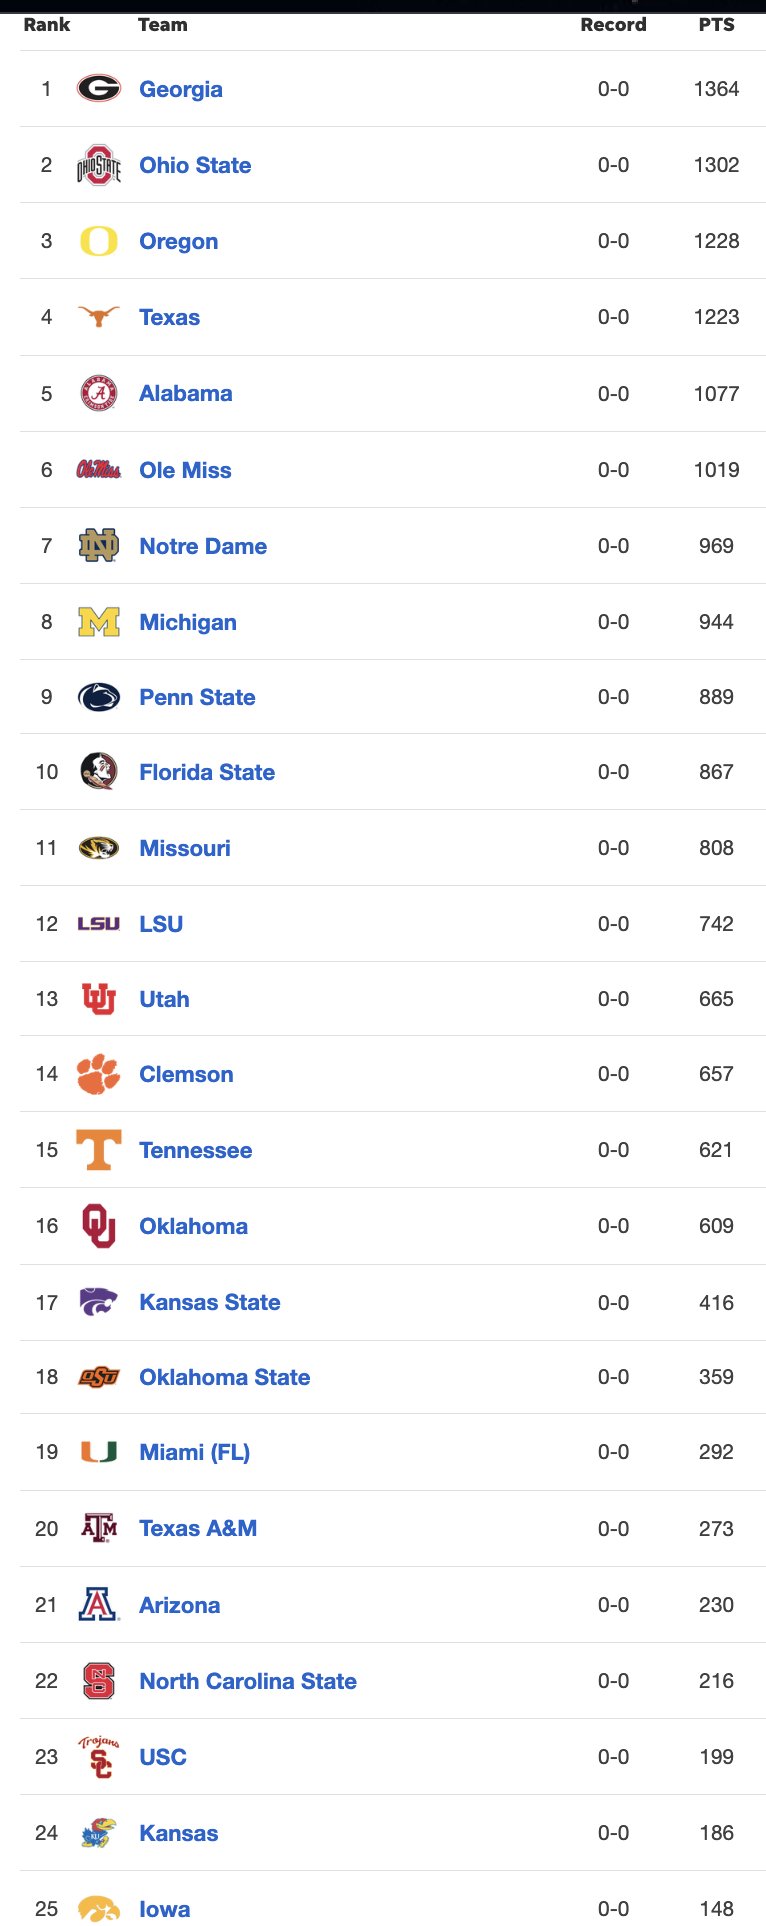Click the USC Trojans logo icon

pyautogui.click(x=99, y=1757)
